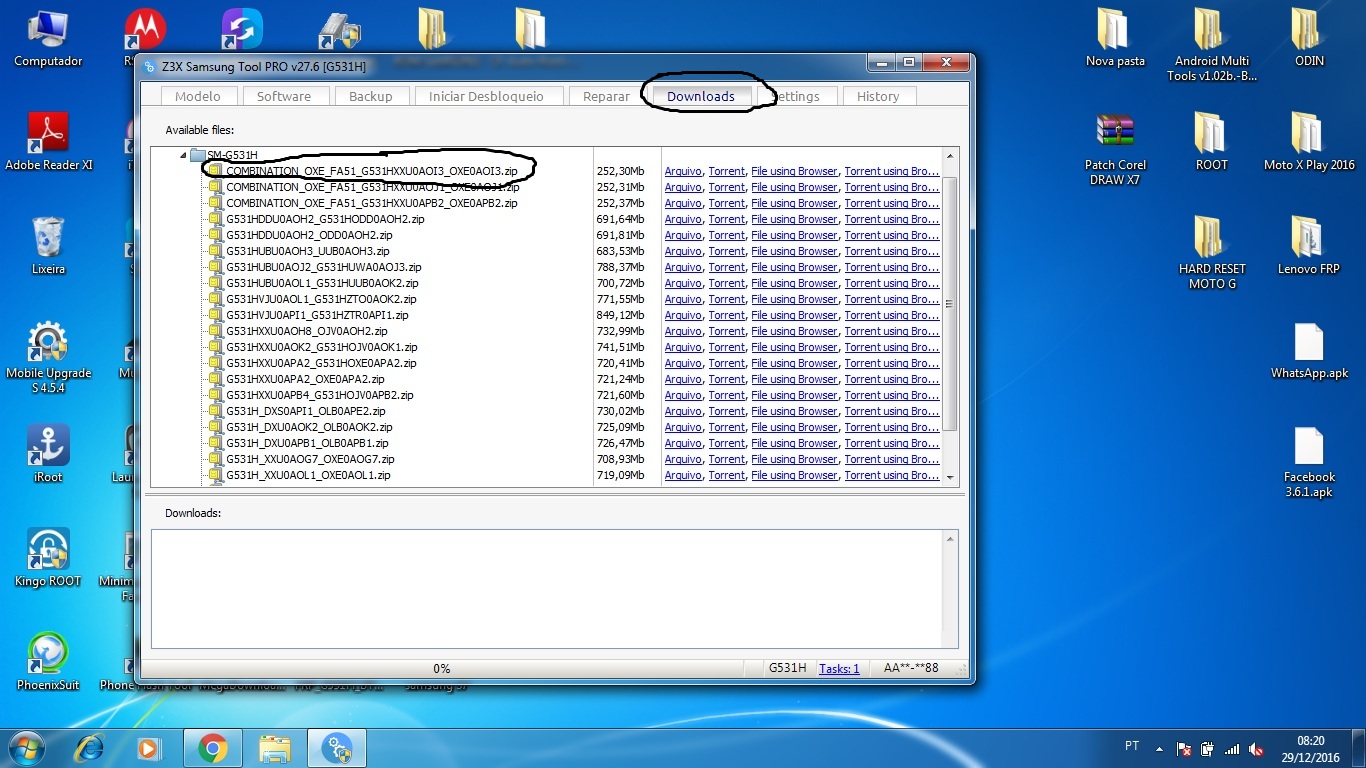Open the Moto X Play 2016 folder
This screenshot has width=1366, height=768.
[1309, 142]
